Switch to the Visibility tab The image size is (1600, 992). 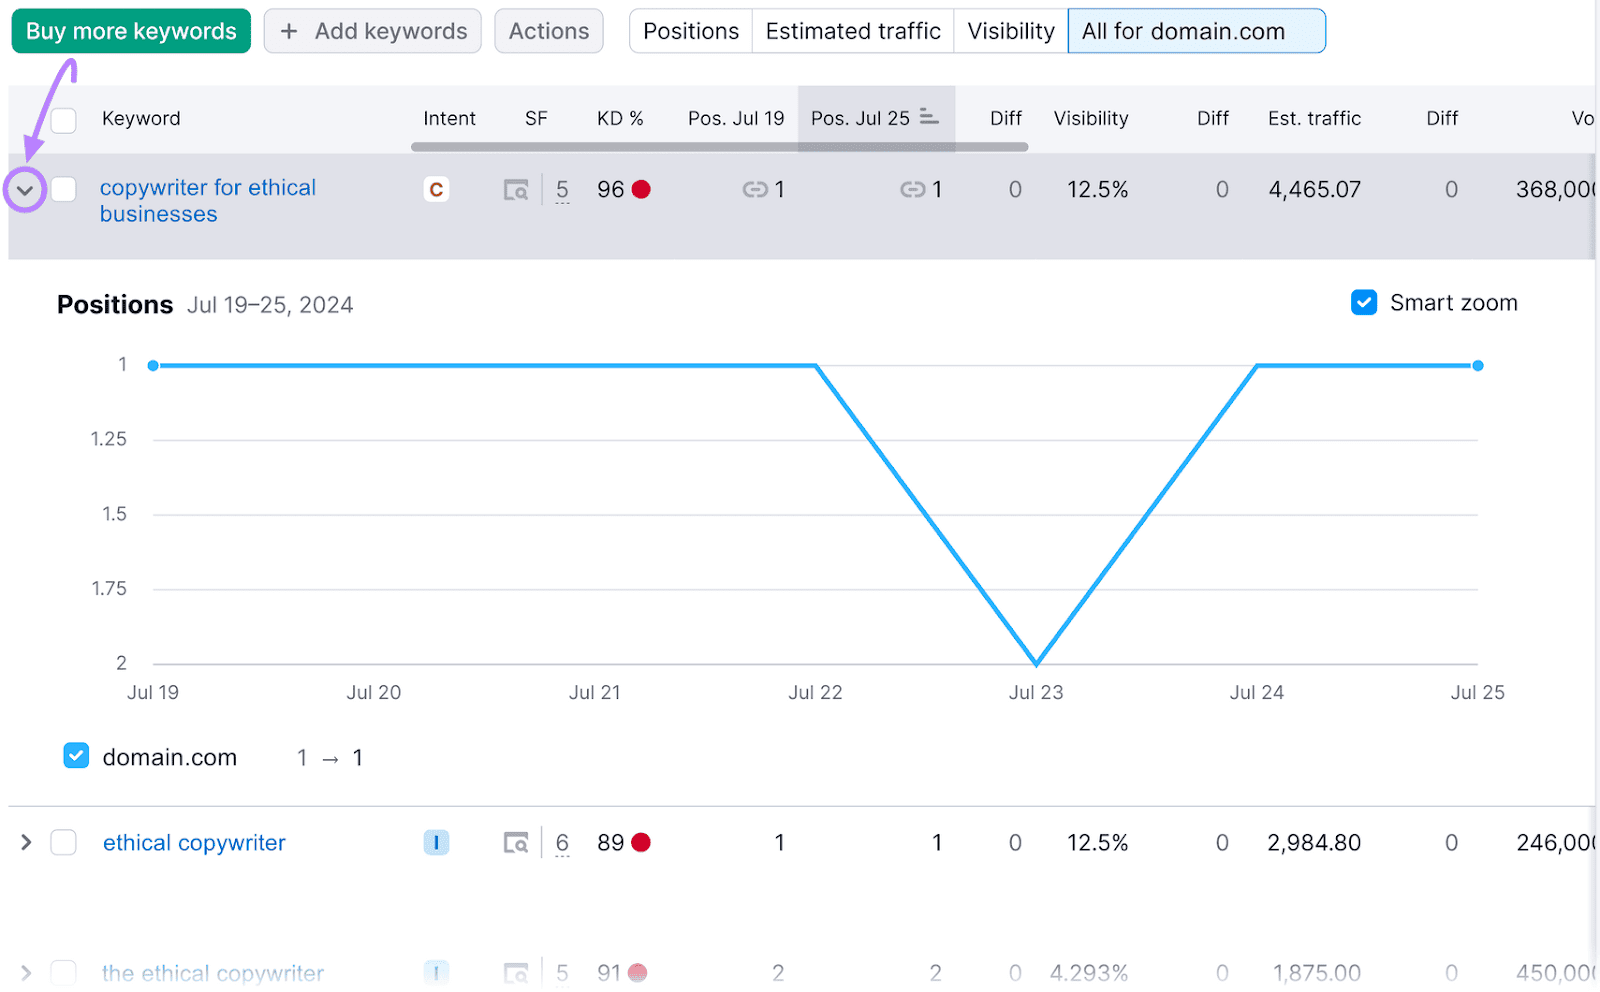[1010, 32]
